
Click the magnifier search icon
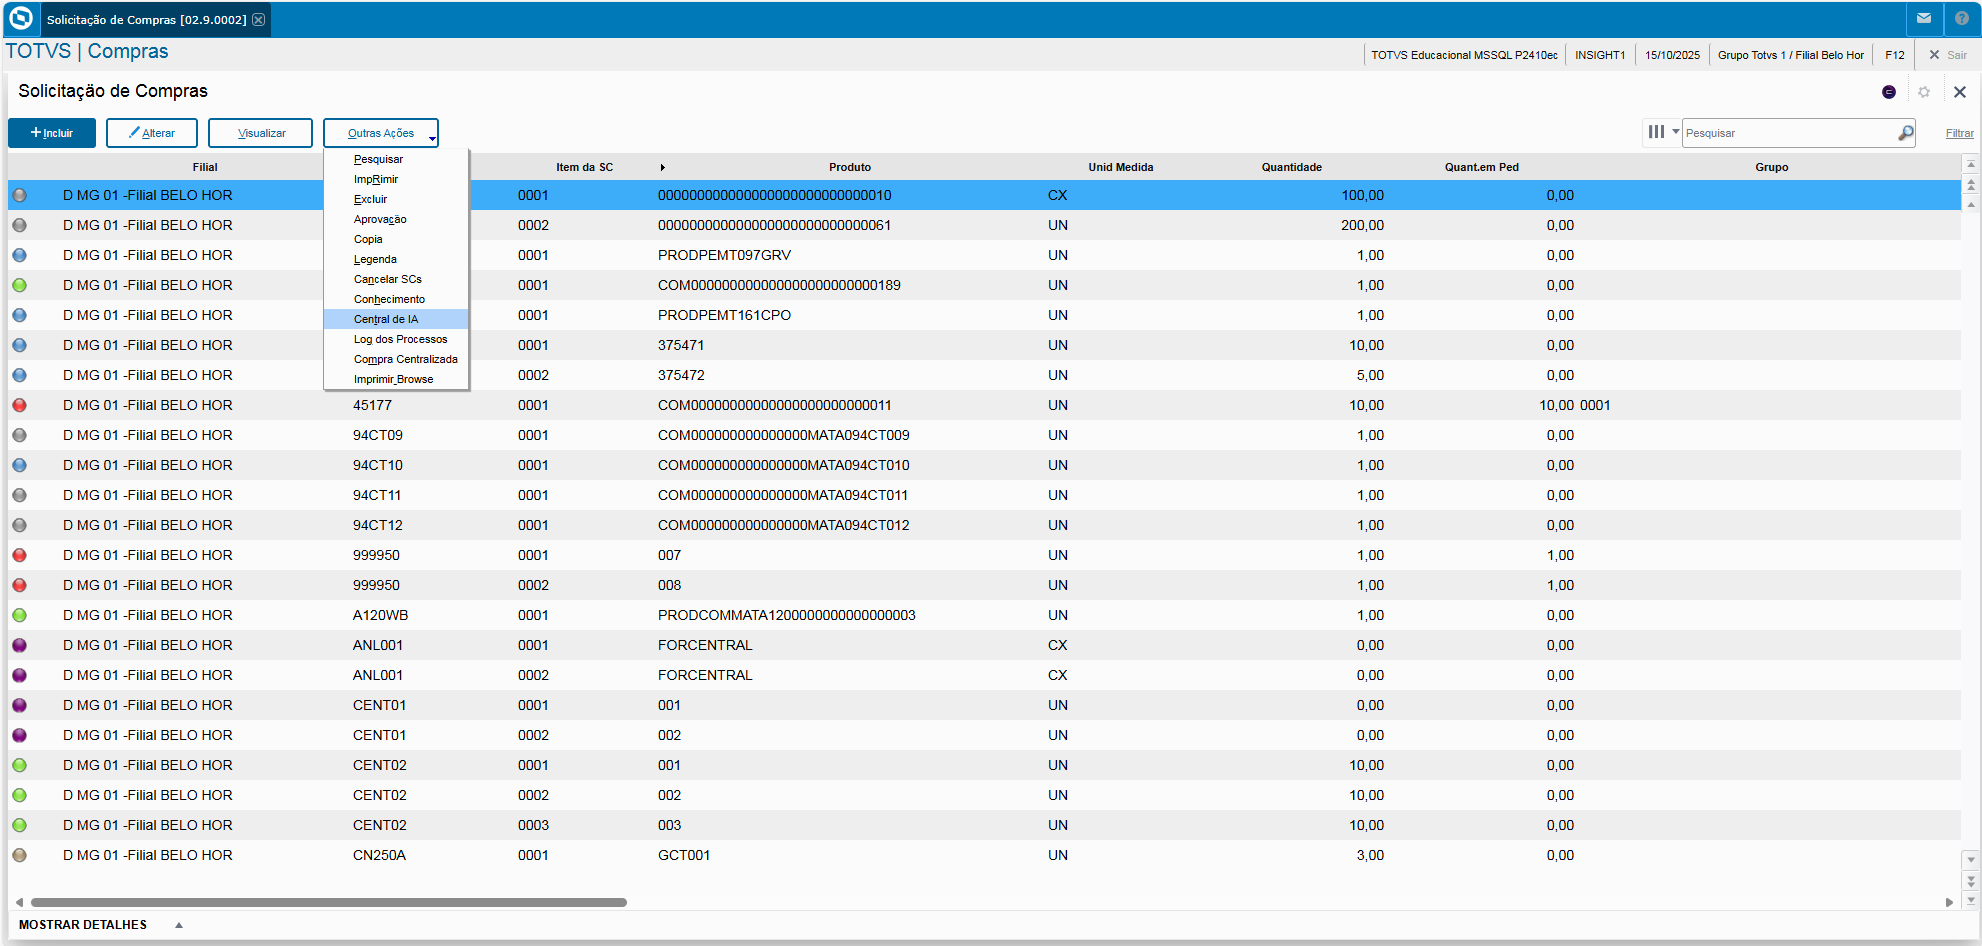1906,133
